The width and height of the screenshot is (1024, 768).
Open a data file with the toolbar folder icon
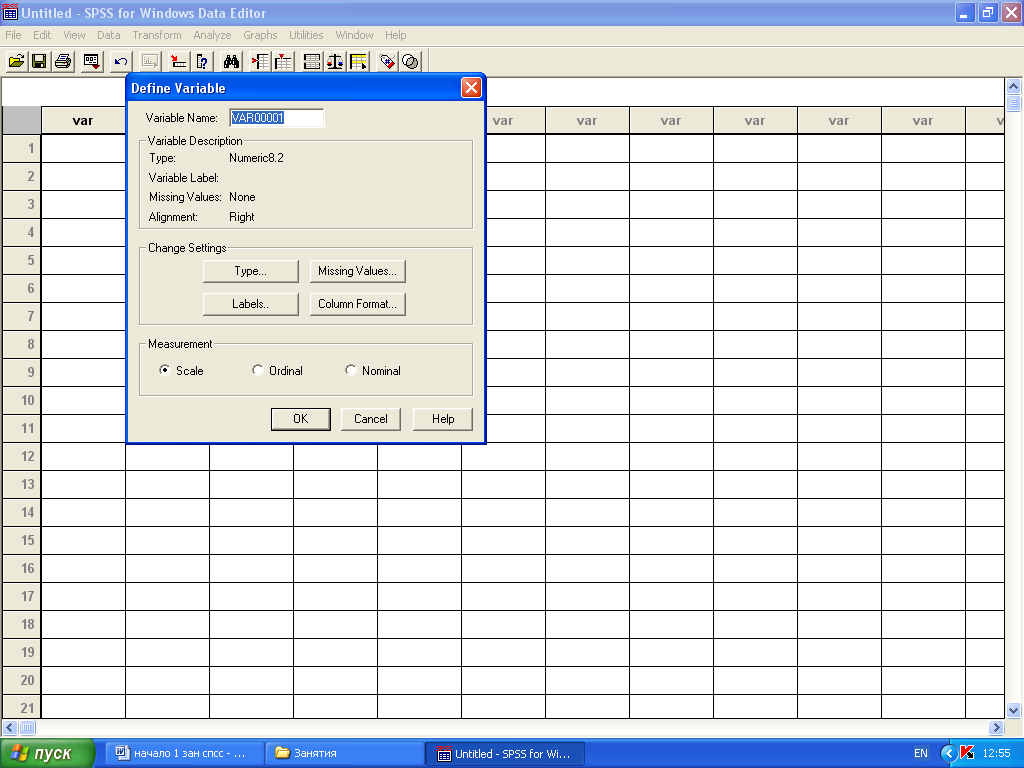[16, 61]
